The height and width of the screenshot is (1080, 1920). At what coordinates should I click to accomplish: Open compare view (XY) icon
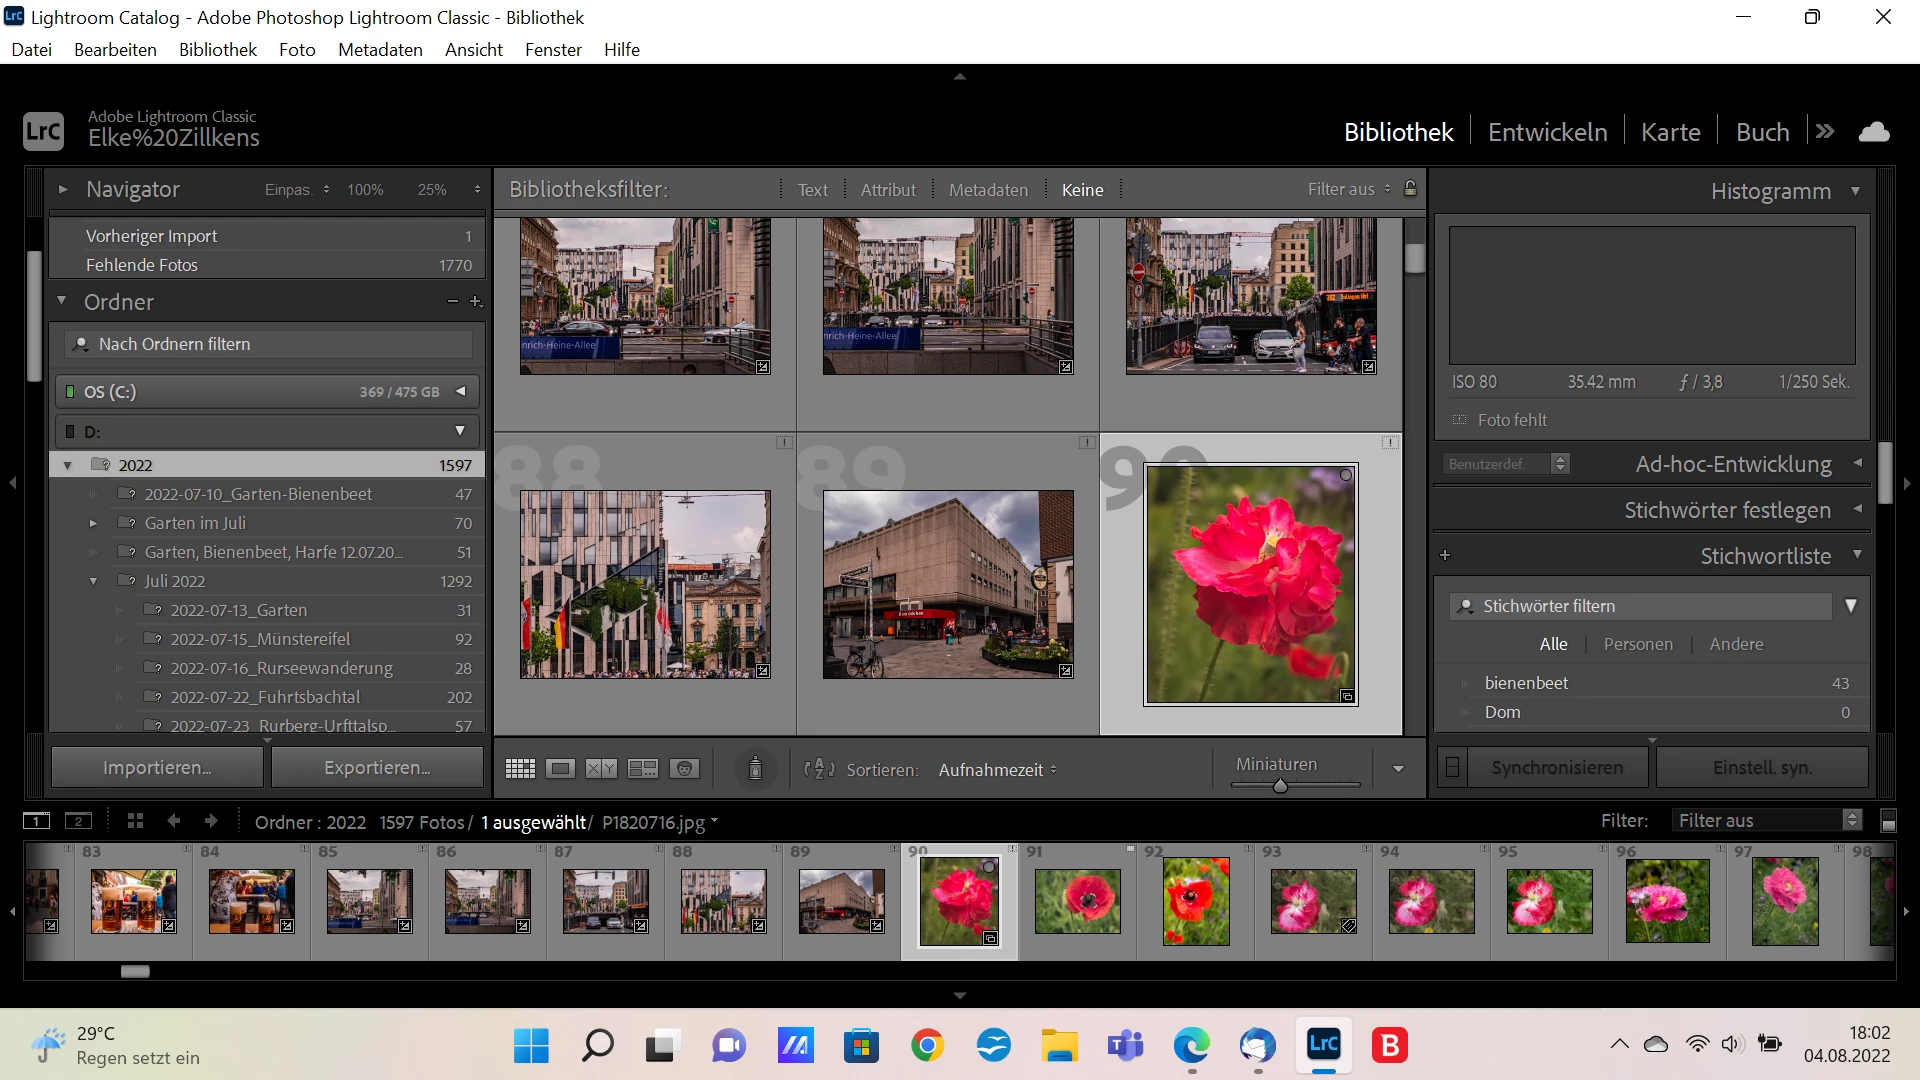[x=601, y=768]
